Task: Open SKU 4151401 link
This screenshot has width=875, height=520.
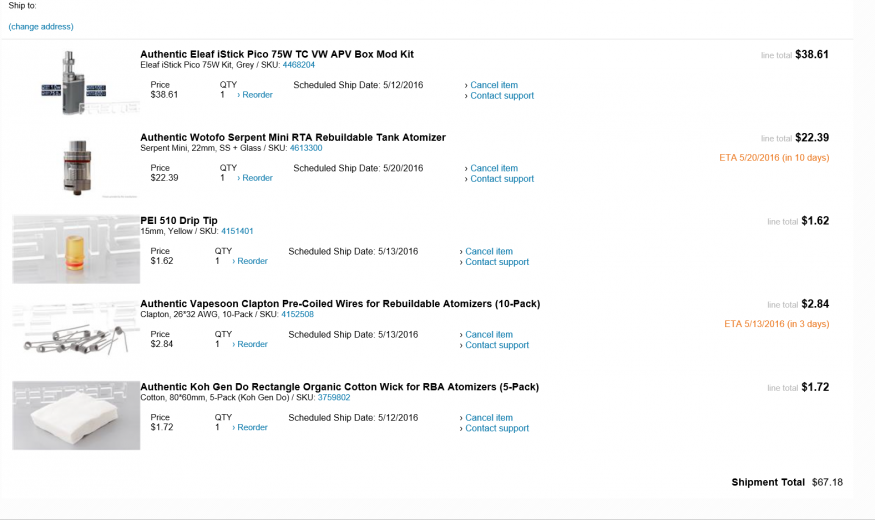Action: pos(237,231)
